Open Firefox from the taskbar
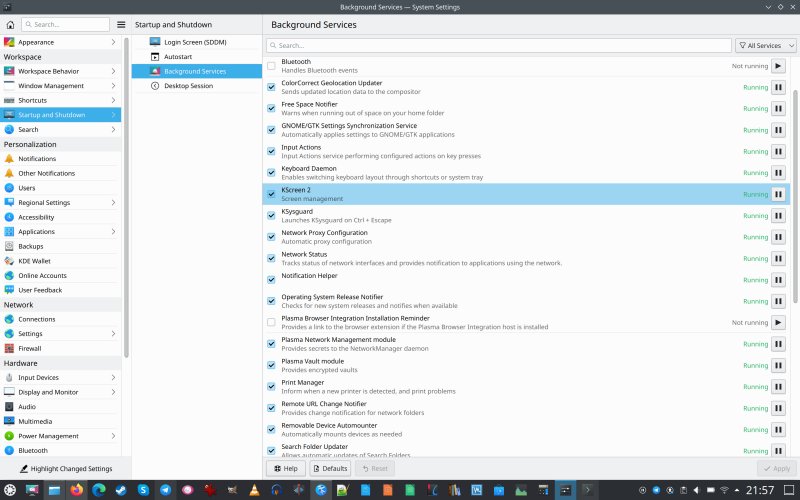The image size is (800, 500). (x=77, y=490)
